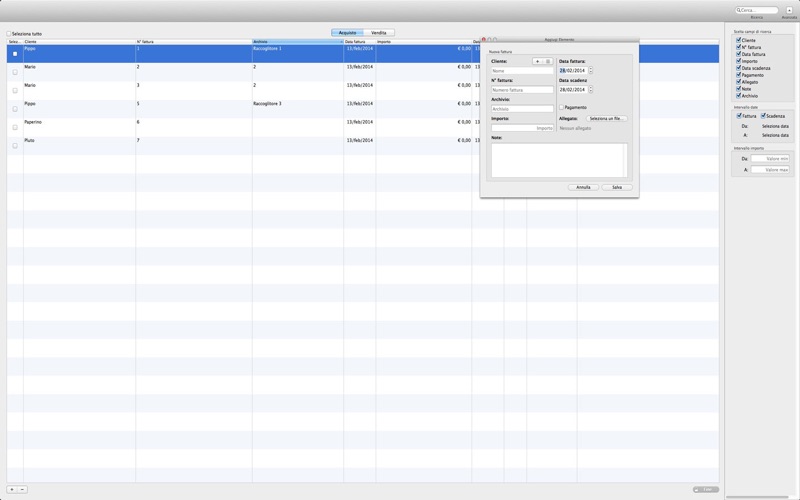
Task: Click the Salva button
Action: [617, 187]
